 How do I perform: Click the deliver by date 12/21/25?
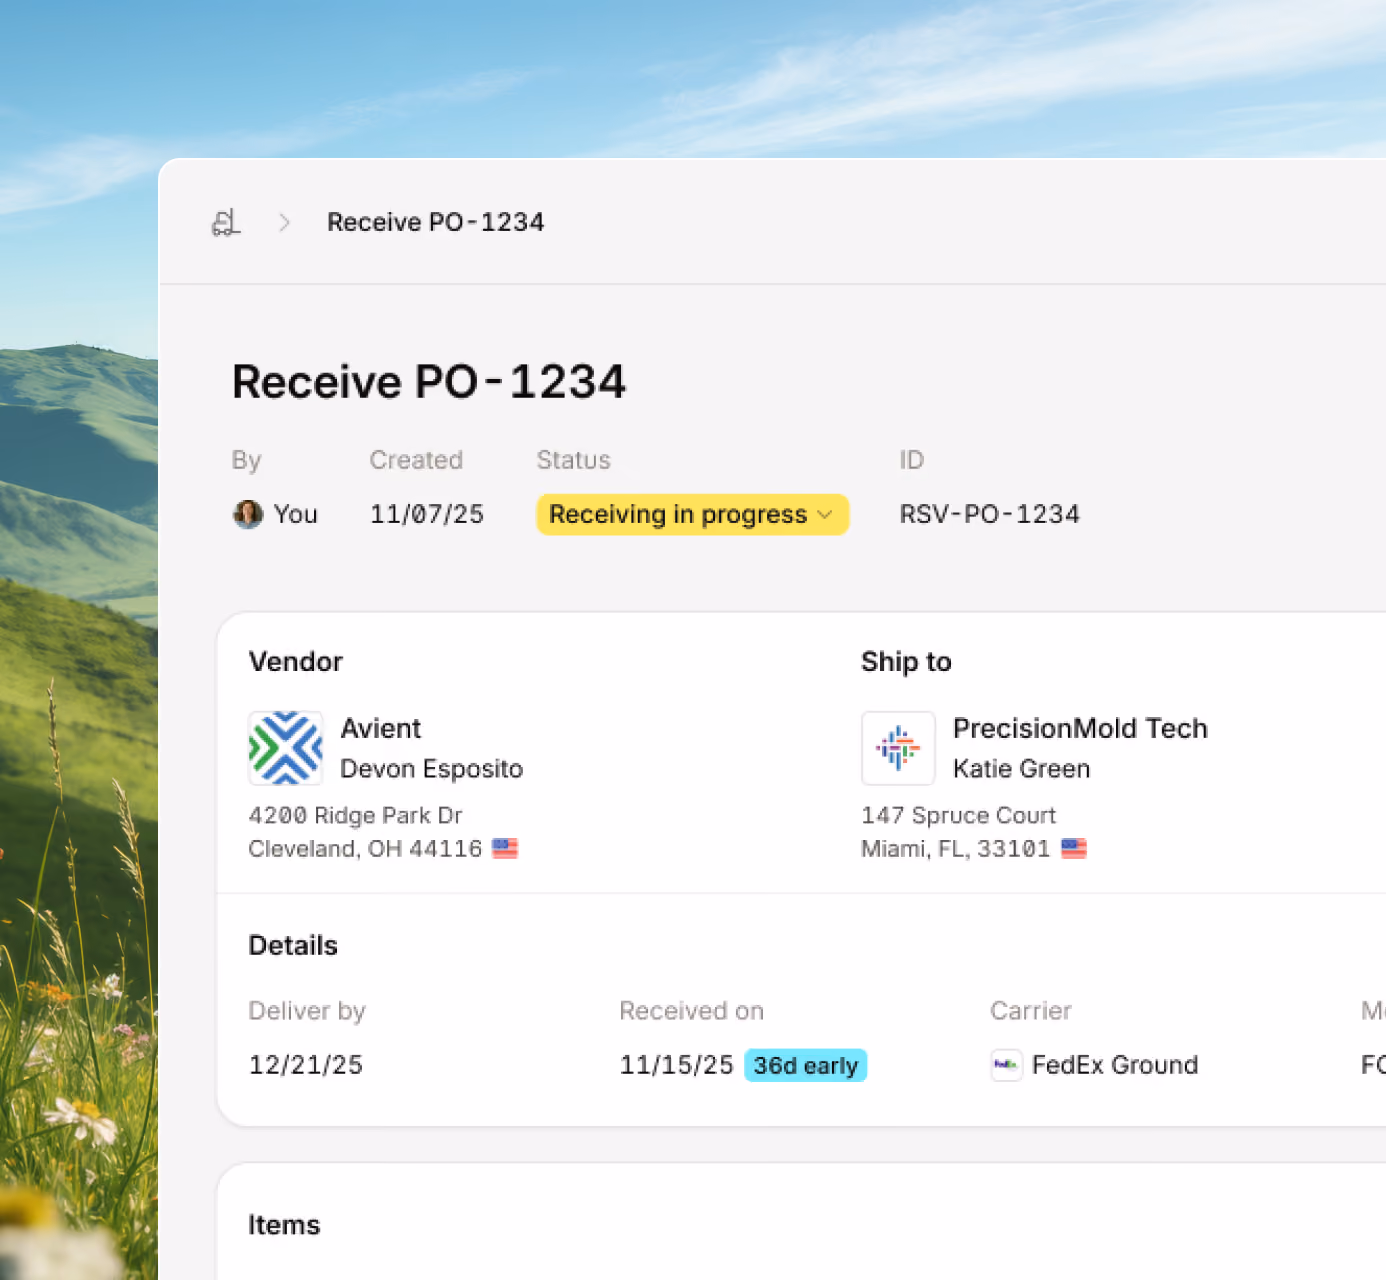pyautogui.click(x=306, y=1065)
